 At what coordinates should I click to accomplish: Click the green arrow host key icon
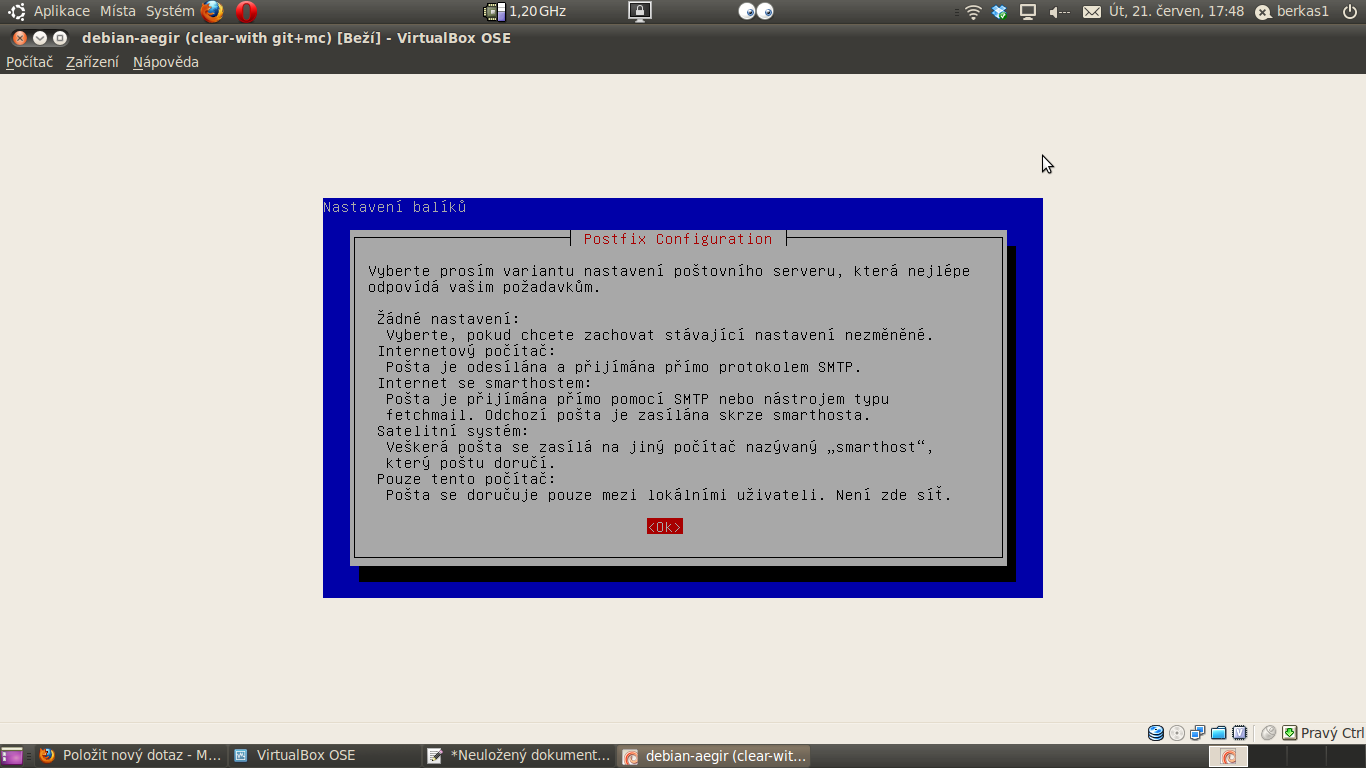point(1290,733)
